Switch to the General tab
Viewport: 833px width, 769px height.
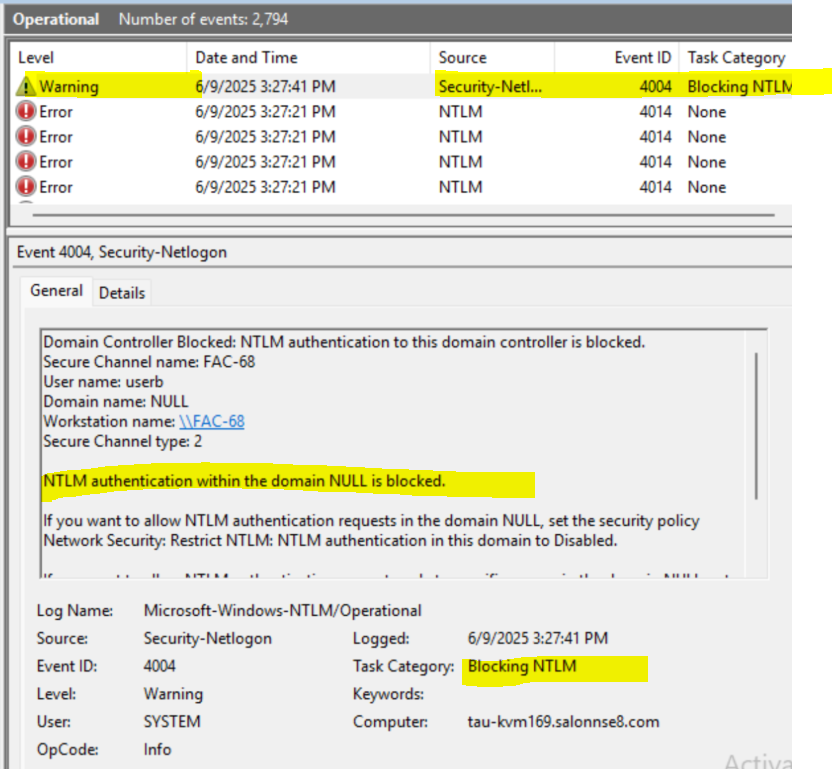pos(56,291)
